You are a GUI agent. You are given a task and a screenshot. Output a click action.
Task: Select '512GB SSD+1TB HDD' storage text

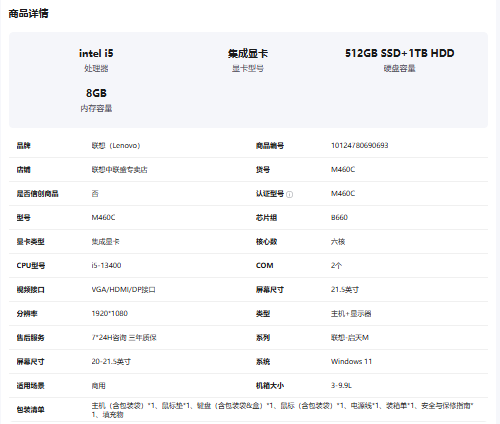tap(399, 53)
